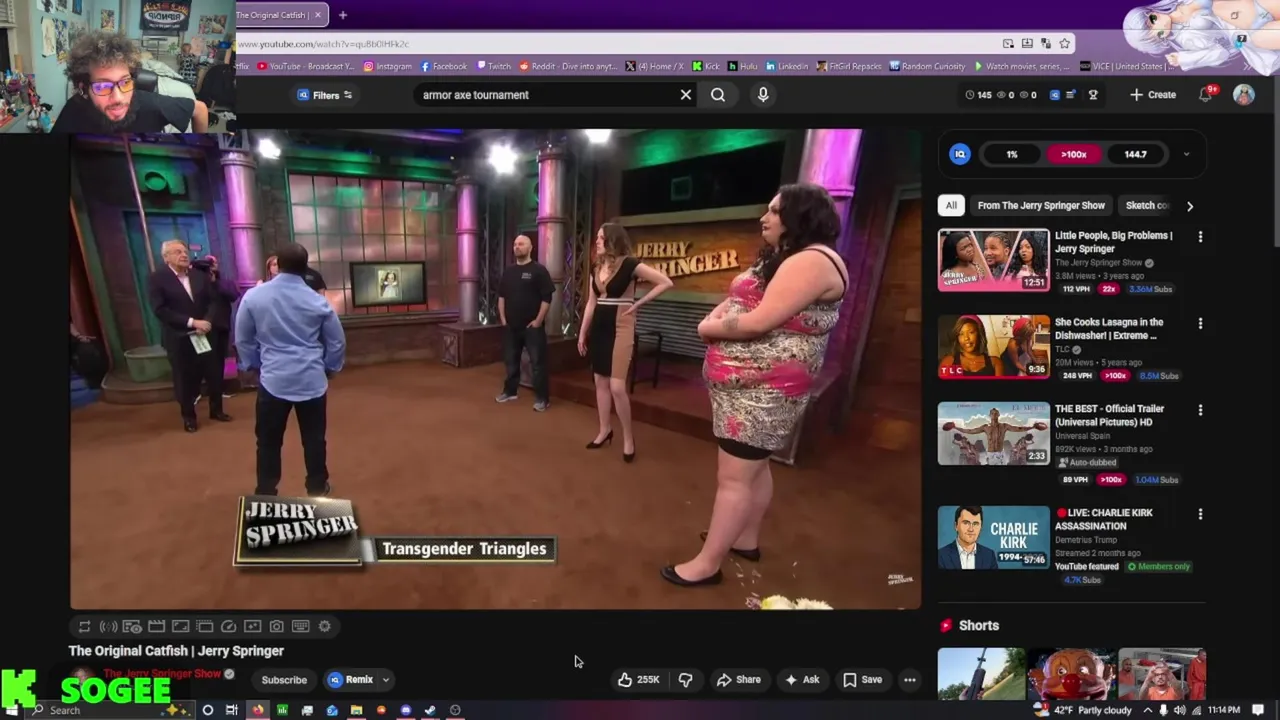Image resolution: width=1280 pixels, height=720 pixels.
Task: Open the Facebook bookmark
Action: (444, 66)
